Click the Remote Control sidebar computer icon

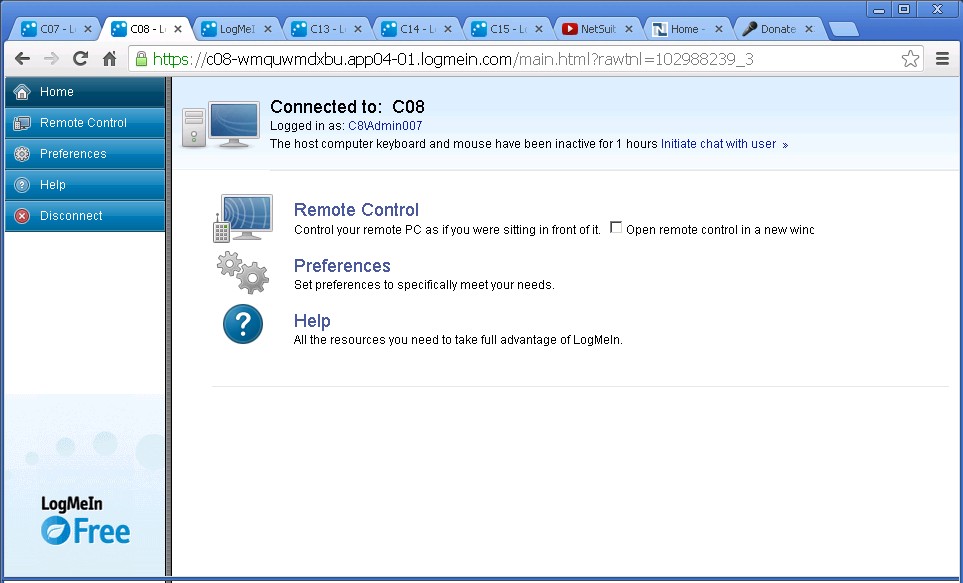pos(22,123)
